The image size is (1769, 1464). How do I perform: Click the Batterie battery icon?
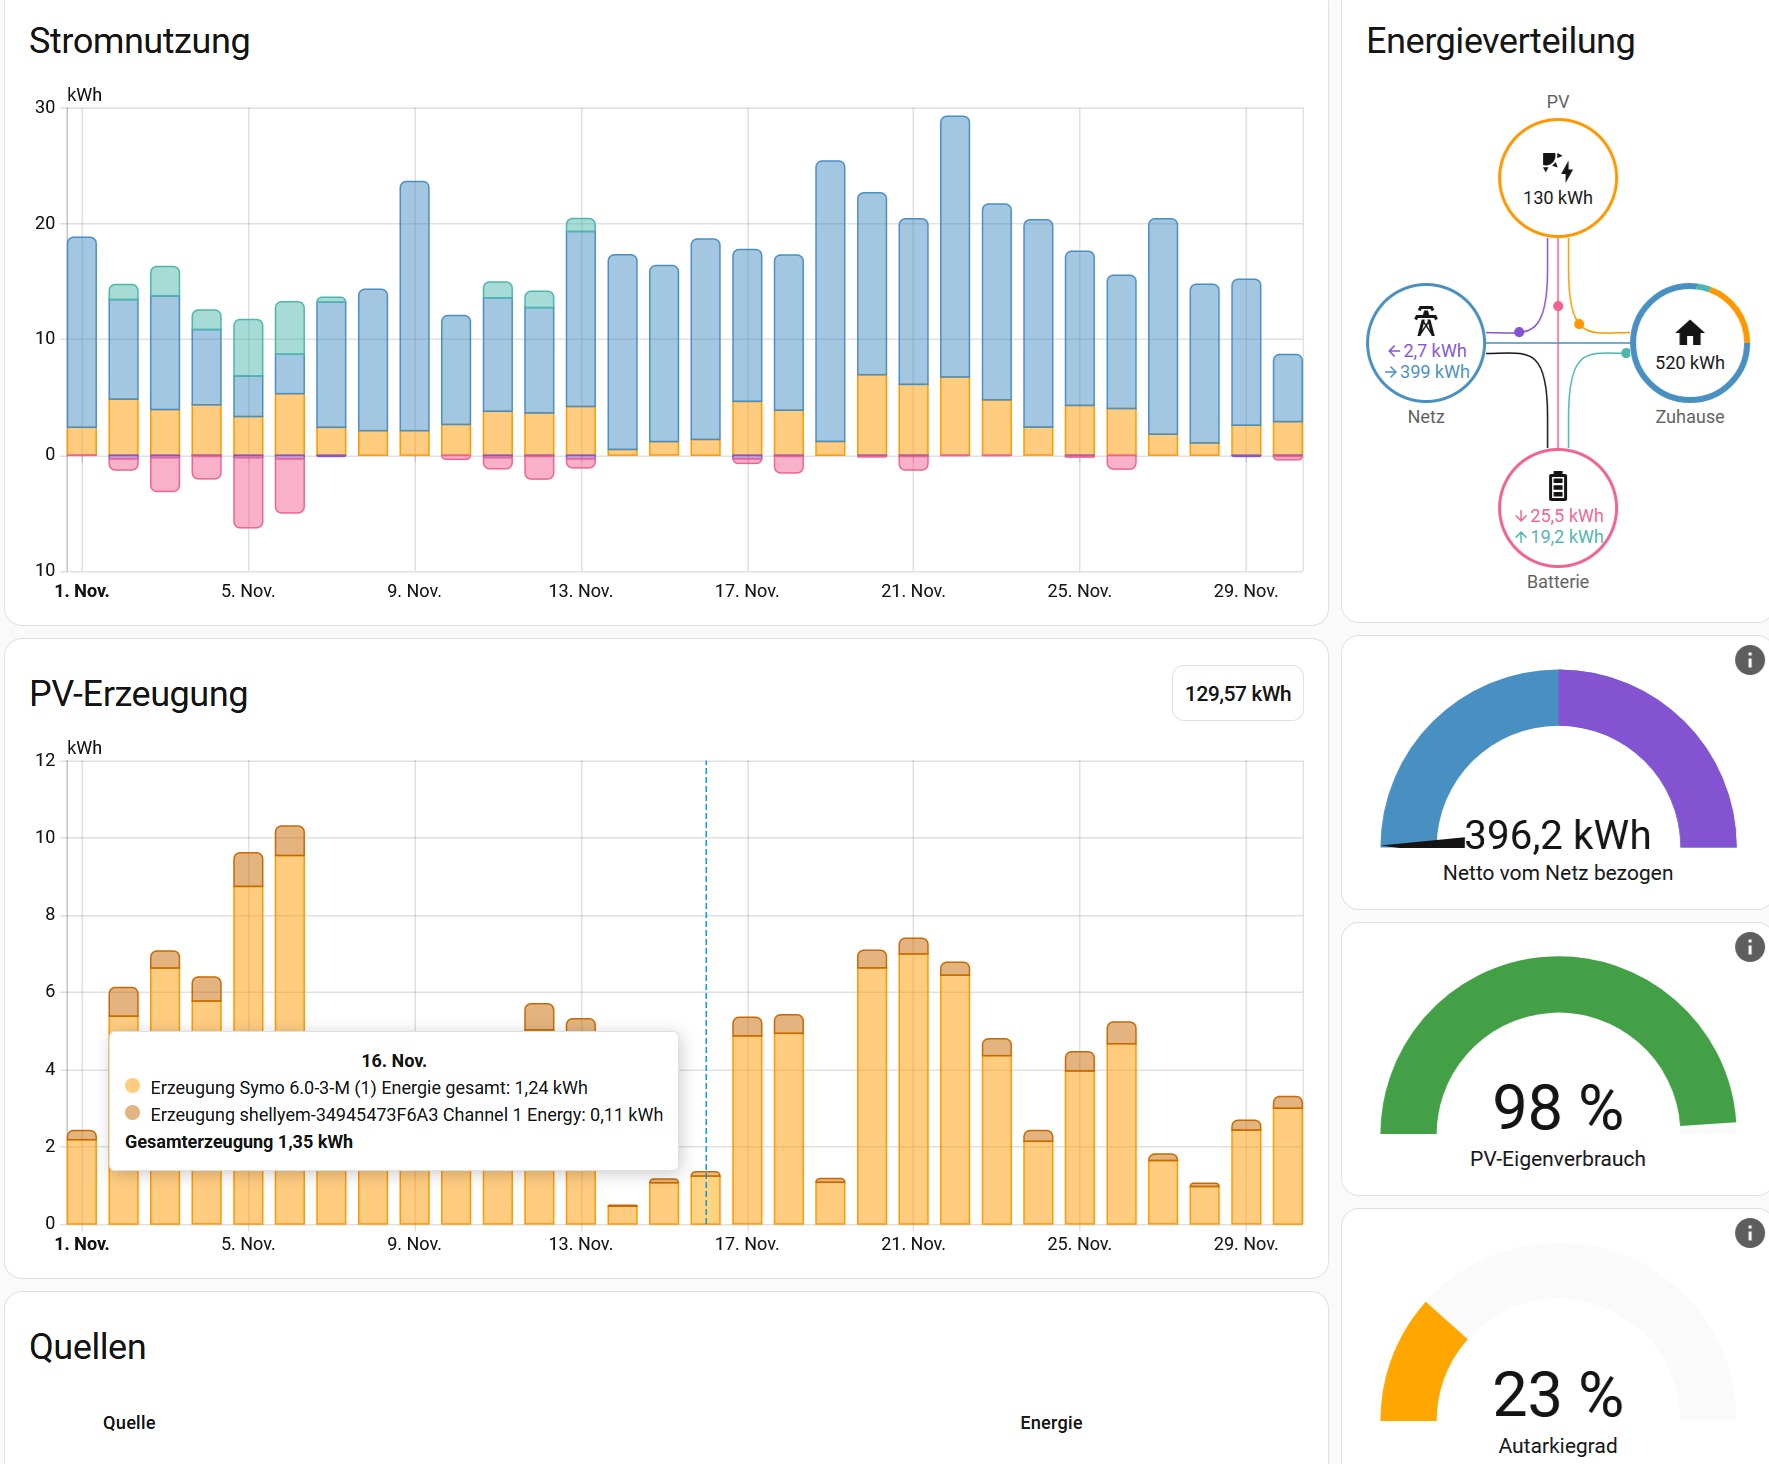point(1557,486)
